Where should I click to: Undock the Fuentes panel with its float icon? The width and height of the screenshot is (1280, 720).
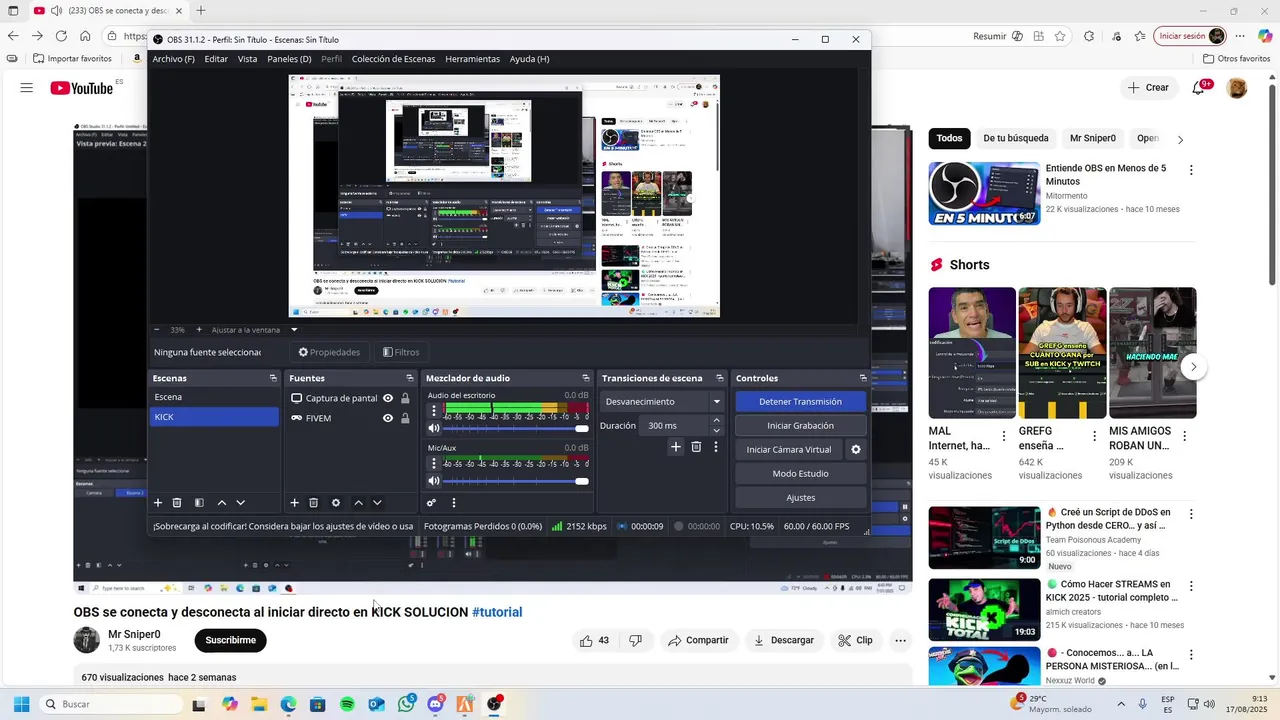409,378
